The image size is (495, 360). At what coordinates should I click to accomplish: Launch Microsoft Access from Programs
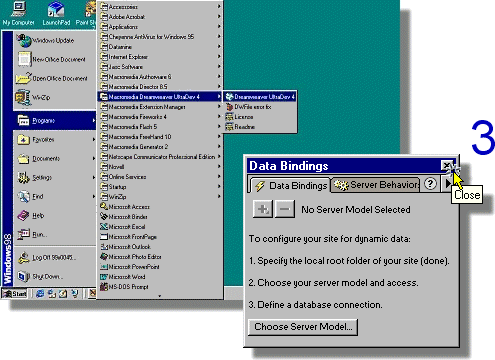click(x=160, y=207)
